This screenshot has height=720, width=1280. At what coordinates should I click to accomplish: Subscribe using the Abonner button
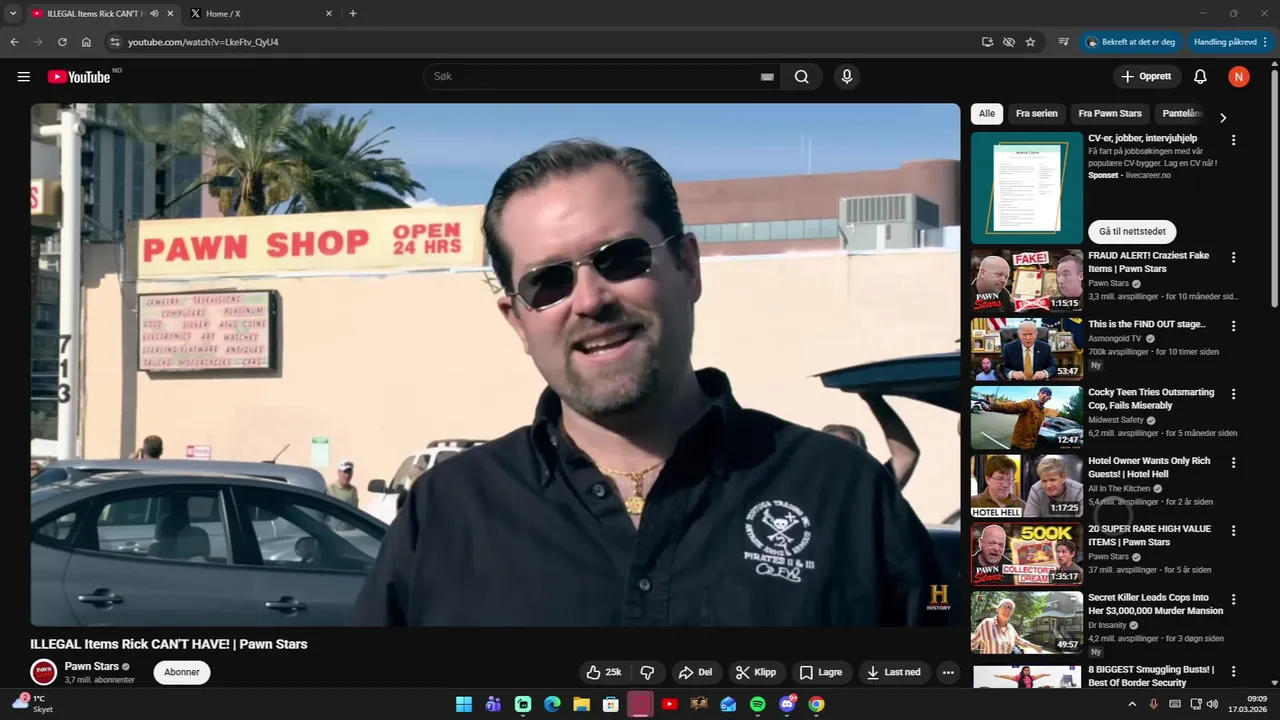[182, 672]
